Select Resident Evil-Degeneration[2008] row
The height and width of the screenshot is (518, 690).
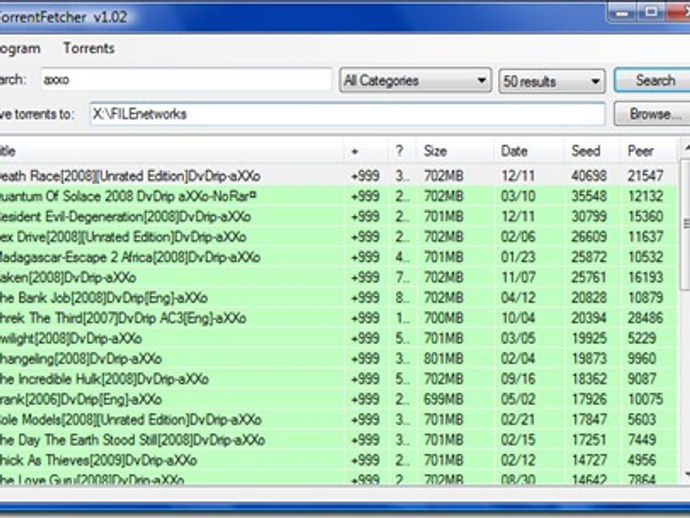pos(338,216)
